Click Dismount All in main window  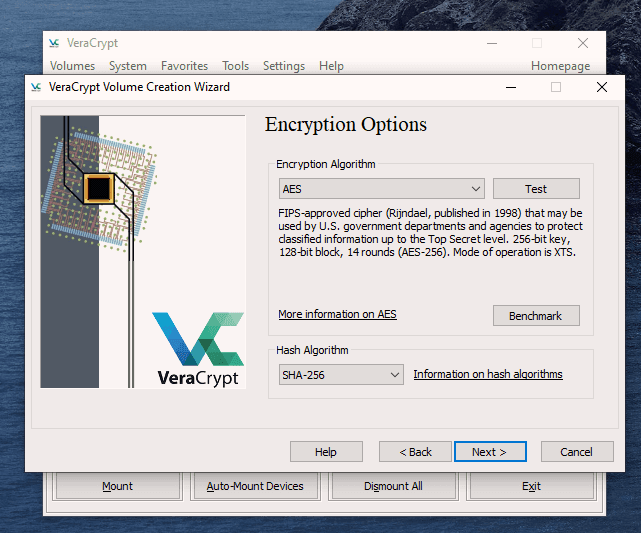393,486
